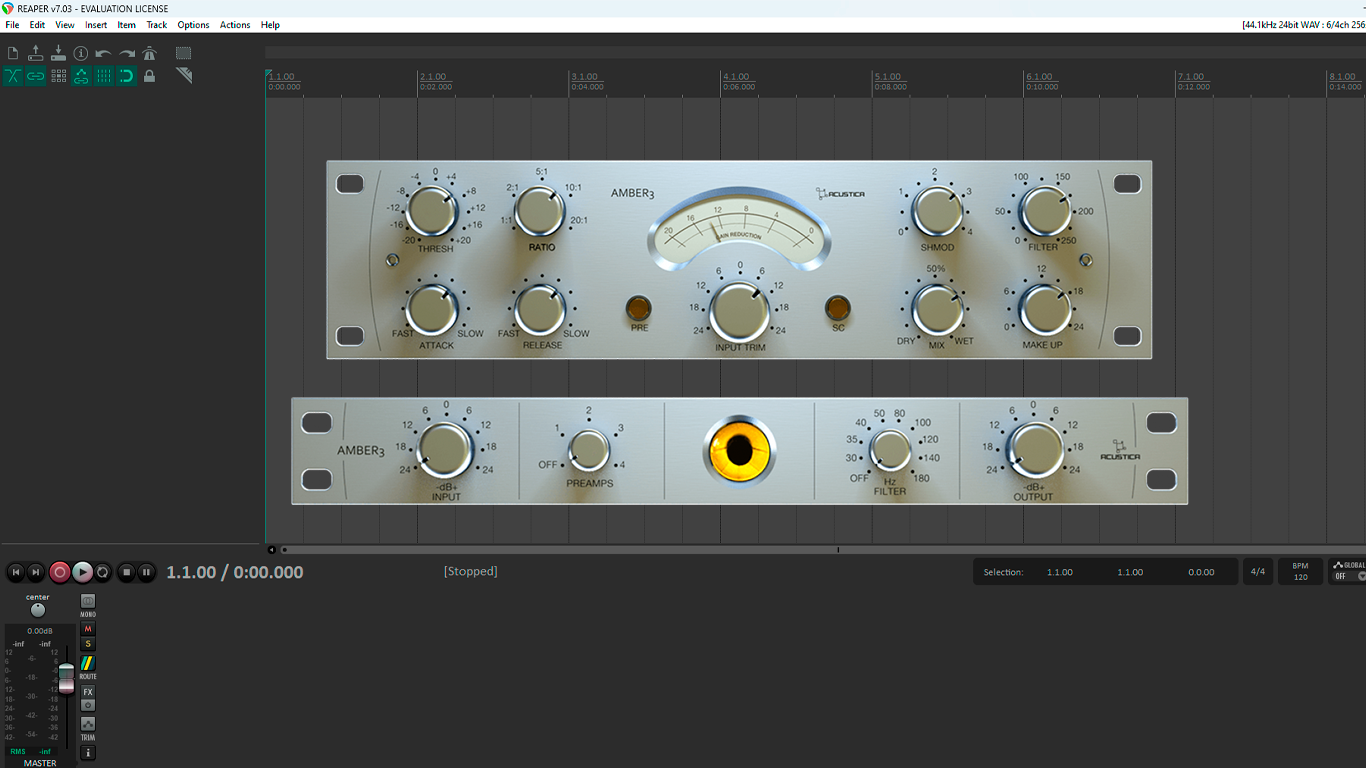Click the RATIO knob on Amber3
The image size is (1366, 768).
coord(540,212)
